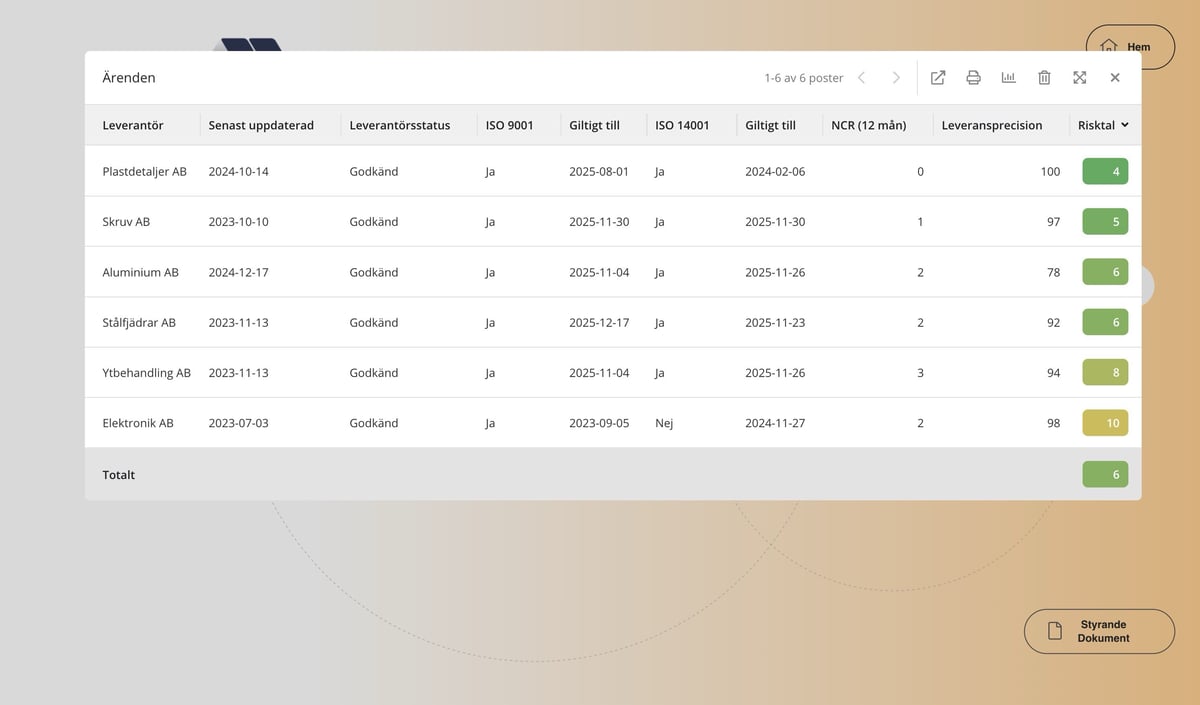Open the records in a new window
This screenshot has height=705, width=1200.
[938, 78]
